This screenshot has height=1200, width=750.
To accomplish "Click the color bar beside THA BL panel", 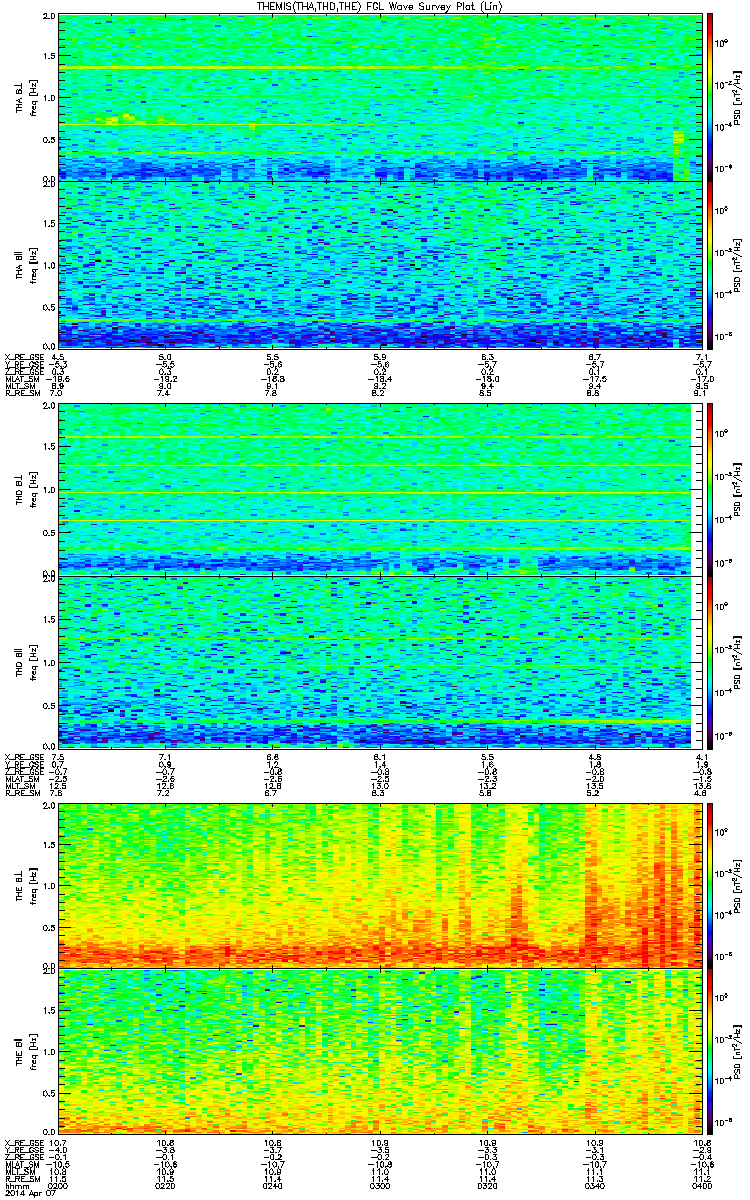I will point(711,97).
